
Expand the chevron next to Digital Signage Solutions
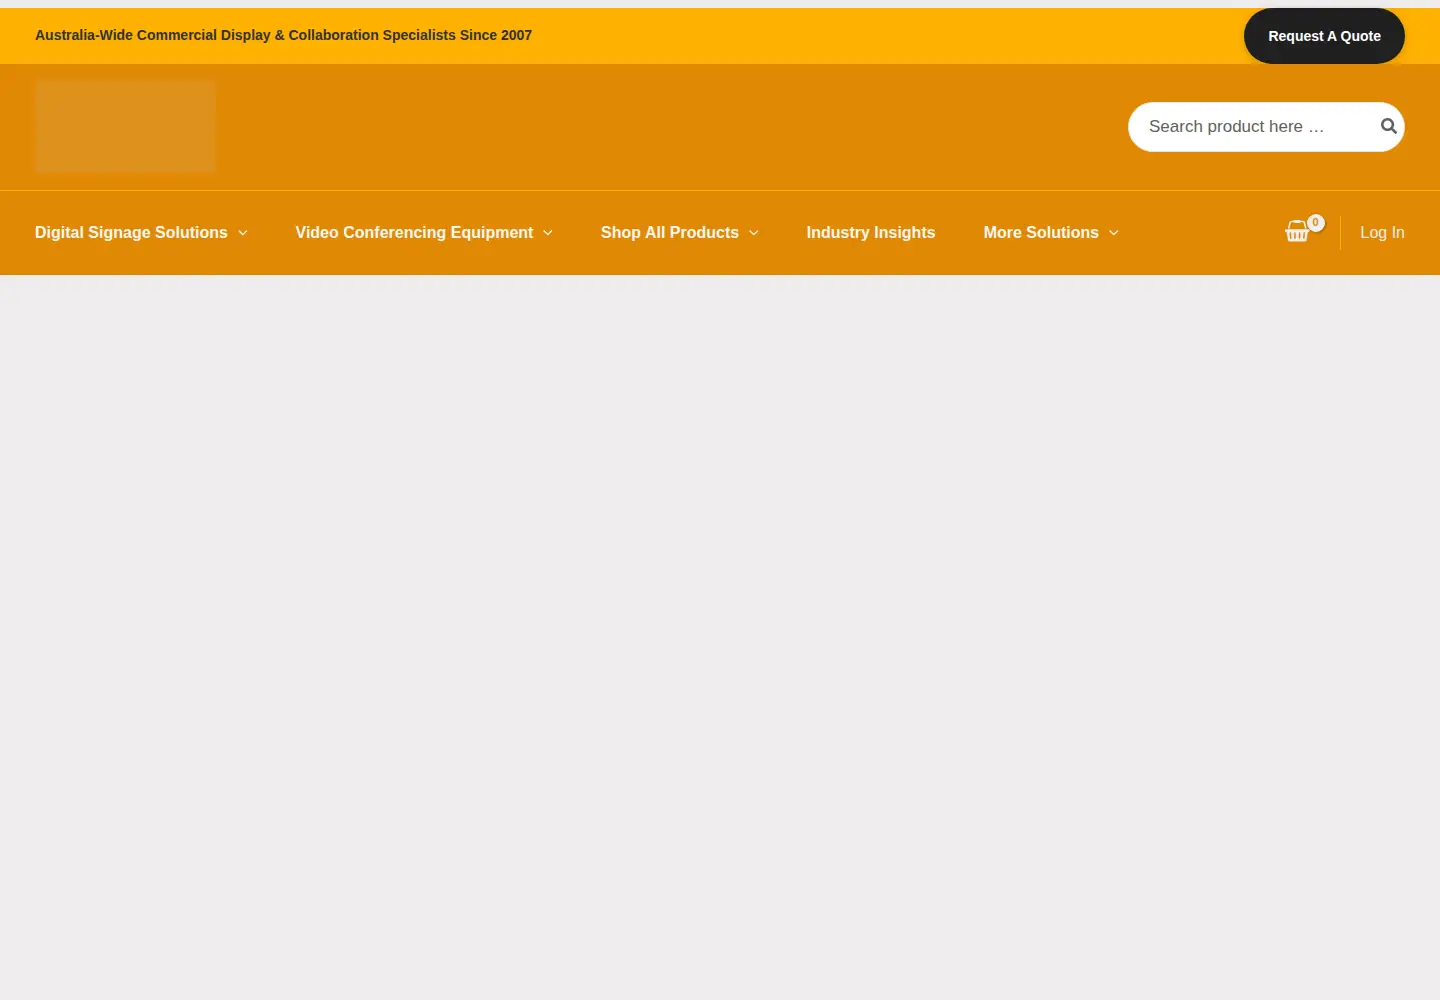tap(243, 233)
